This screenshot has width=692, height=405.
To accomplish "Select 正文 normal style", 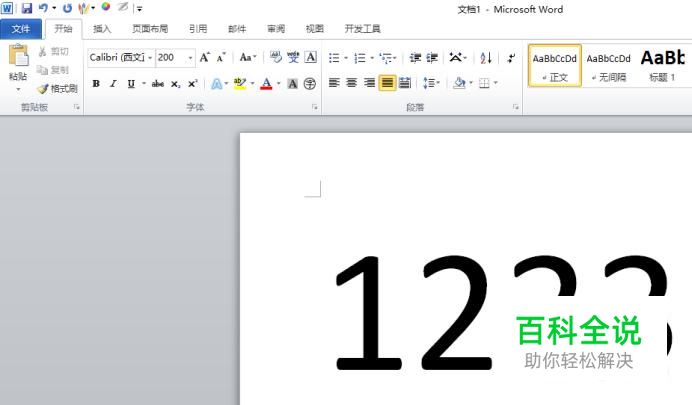I will coord(555,66).
